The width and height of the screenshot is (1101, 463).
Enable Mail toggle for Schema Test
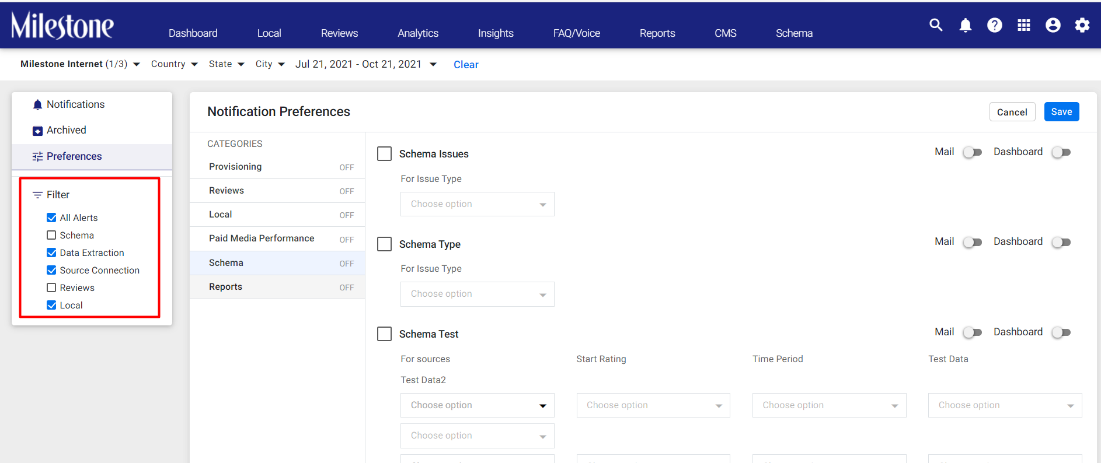[x=972, y=332]
